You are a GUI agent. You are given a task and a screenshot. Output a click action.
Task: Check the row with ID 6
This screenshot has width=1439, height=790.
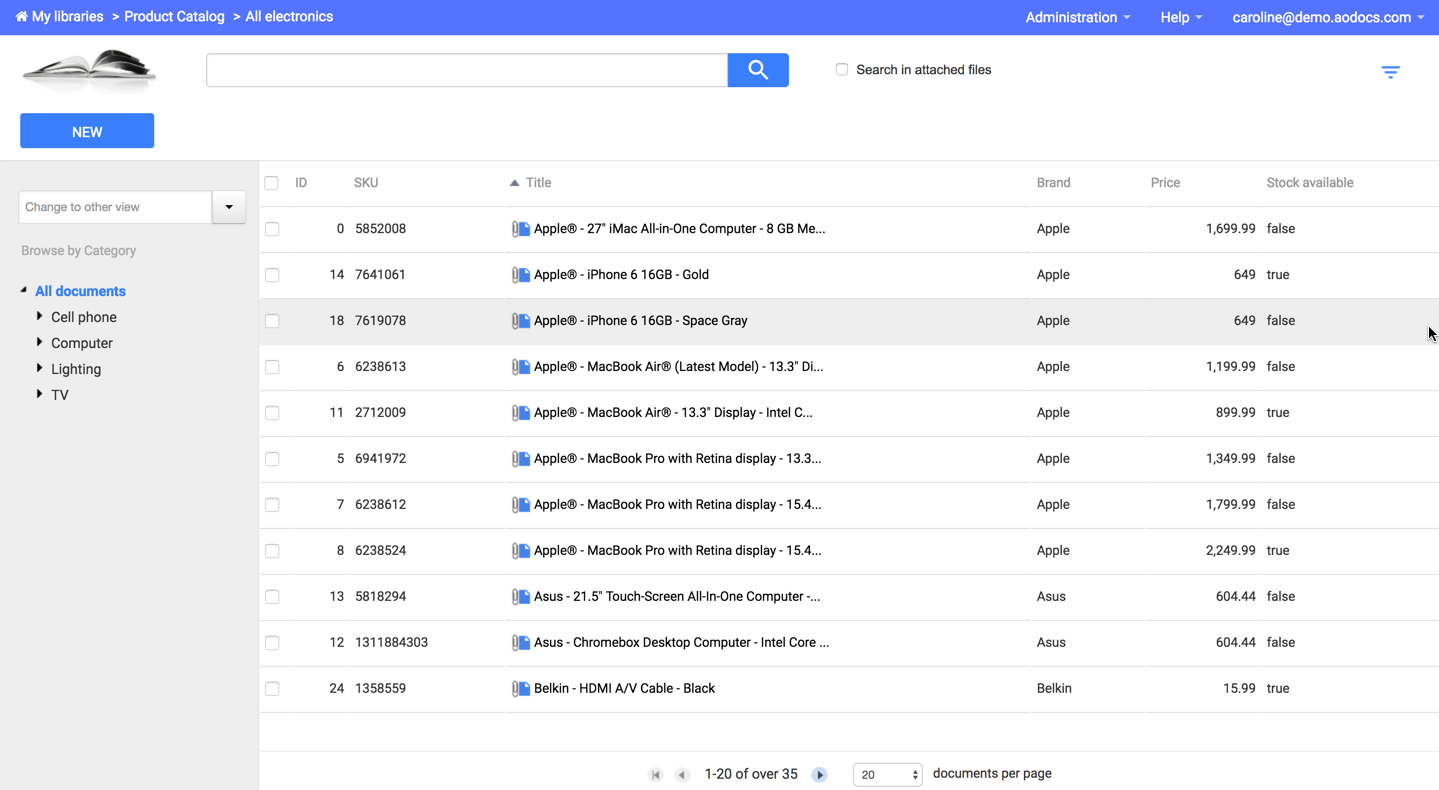(272, 367)
